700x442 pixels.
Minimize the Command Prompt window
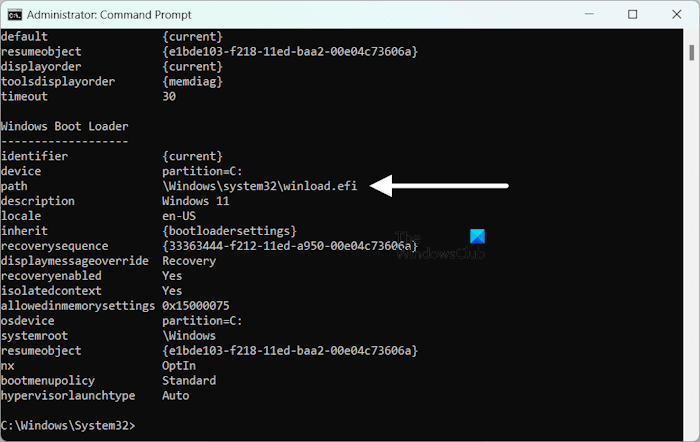click(586, 14)
